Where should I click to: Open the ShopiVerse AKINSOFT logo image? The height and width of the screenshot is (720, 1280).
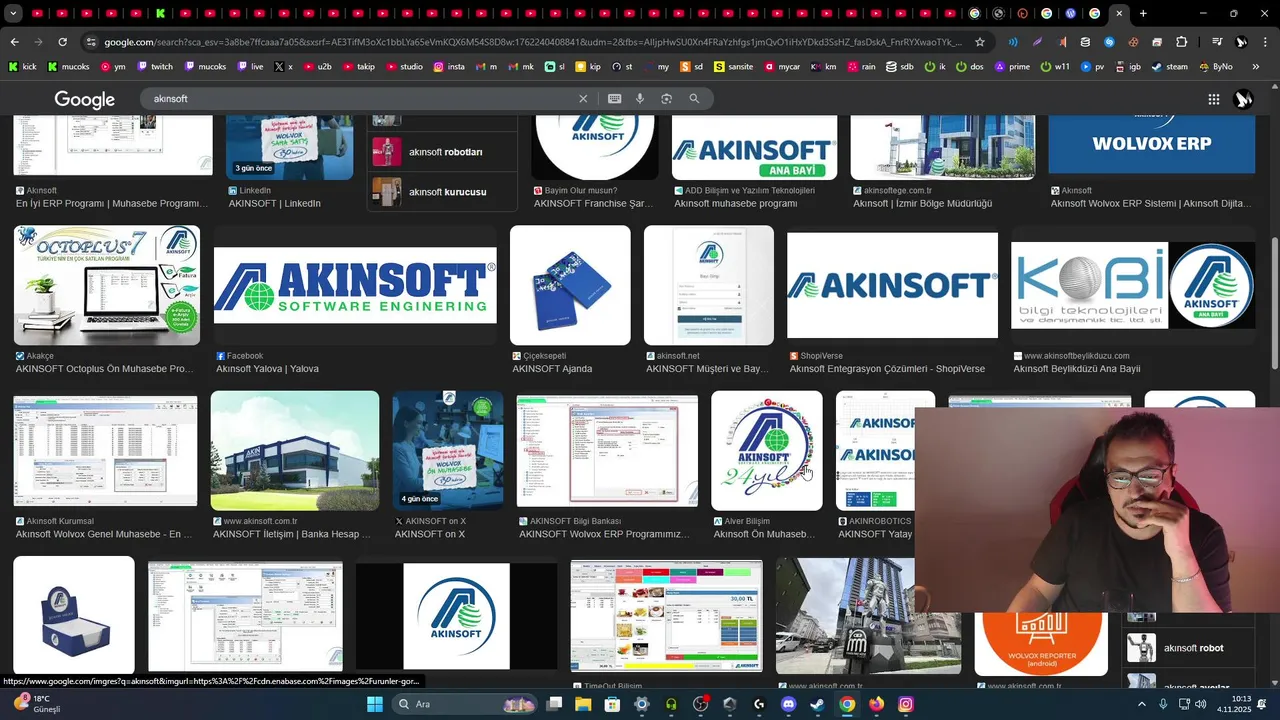coord(892,285)
